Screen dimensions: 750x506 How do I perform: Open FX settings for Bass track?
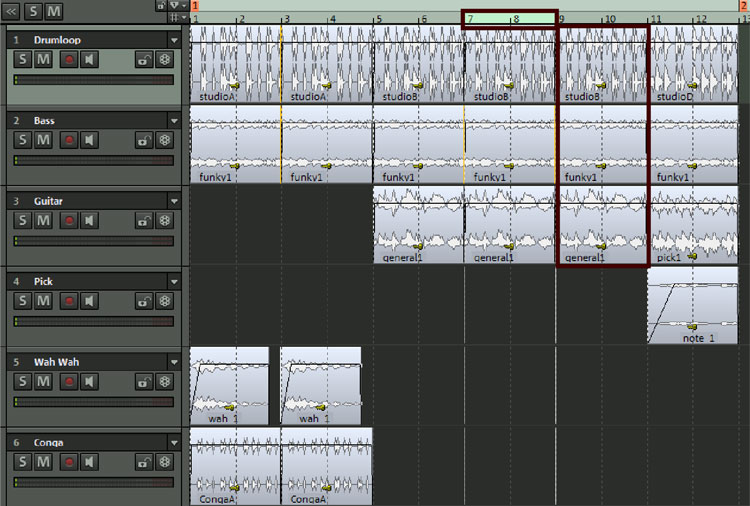[x=165, y=140]
